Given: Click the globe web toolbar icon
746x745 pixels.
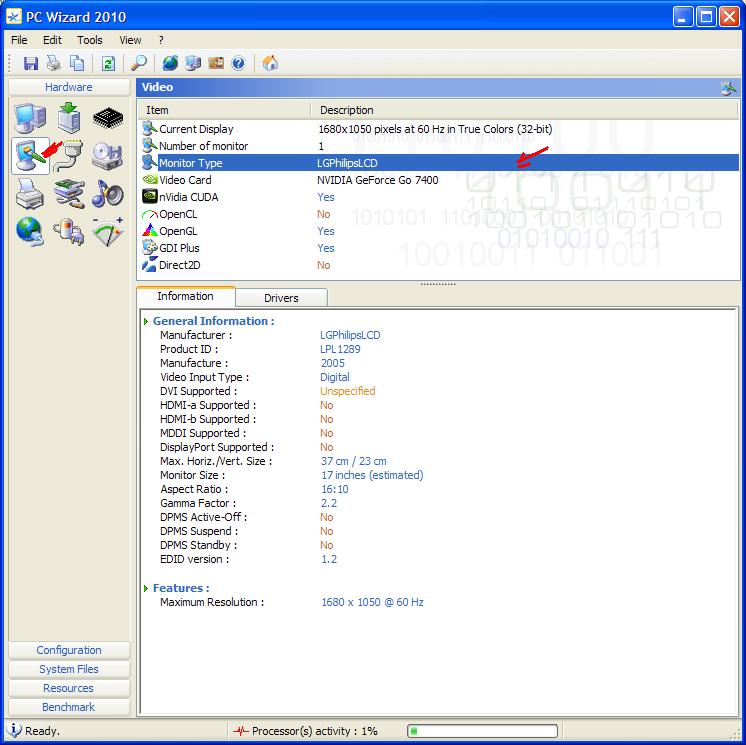Looking at the screenshot, I should [170, 63].
